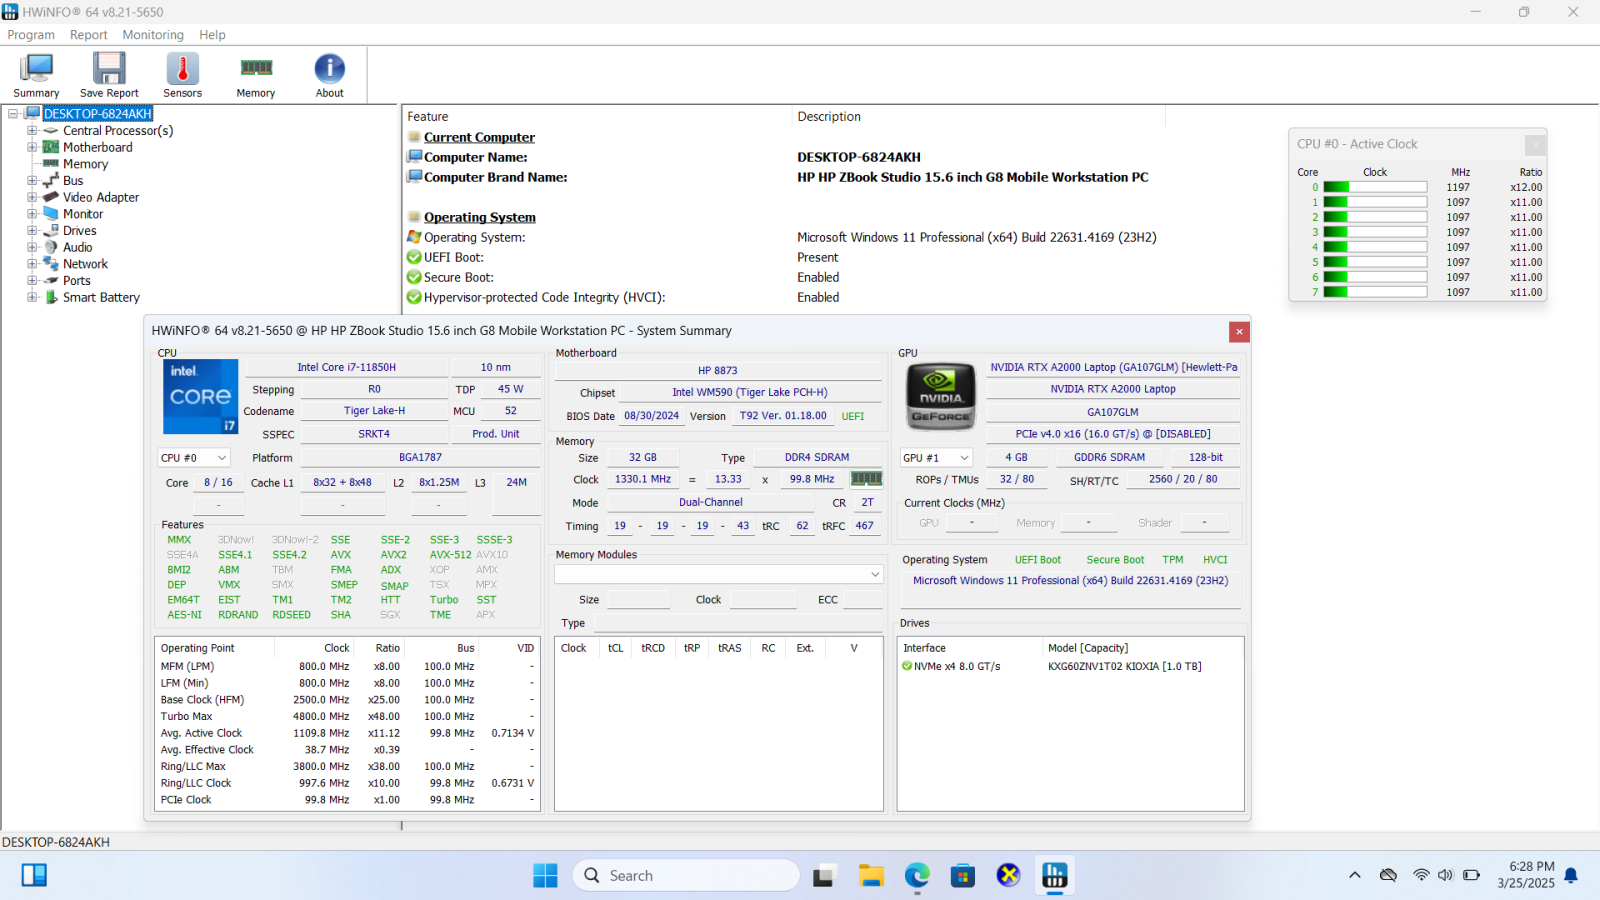1600x900 pixels.
Task: Expand the Motherboard tree node
Action: click(32, 147)
